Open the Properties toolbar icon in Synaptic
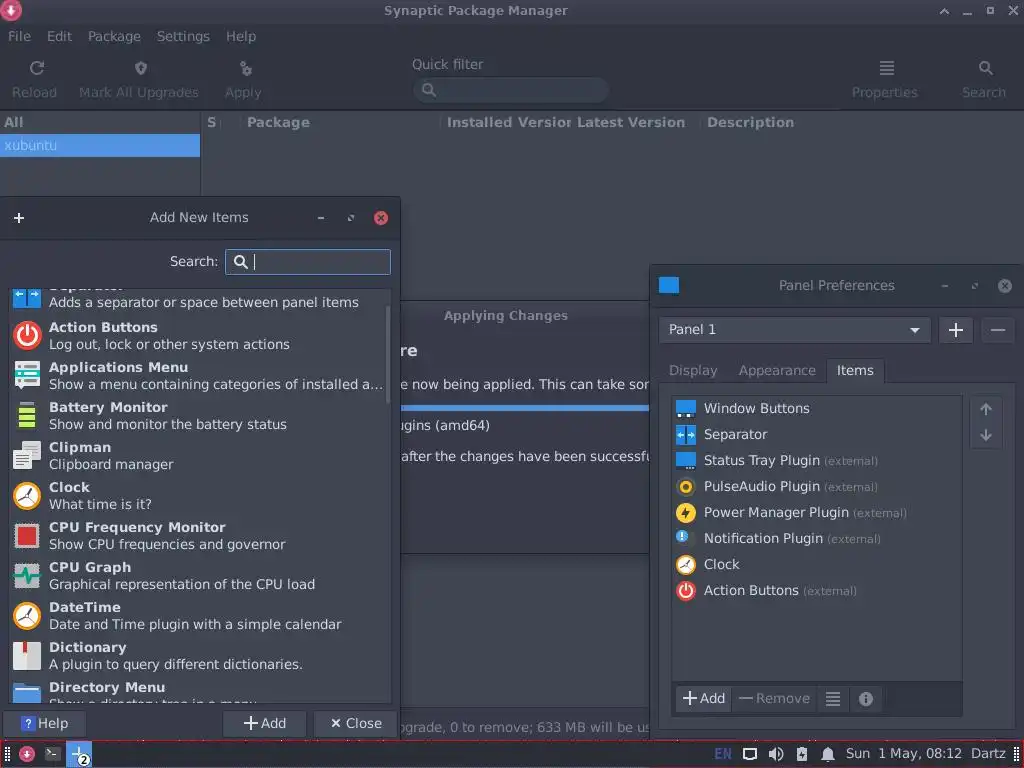The image size is (1024, 768). click(x=886, y=68)
